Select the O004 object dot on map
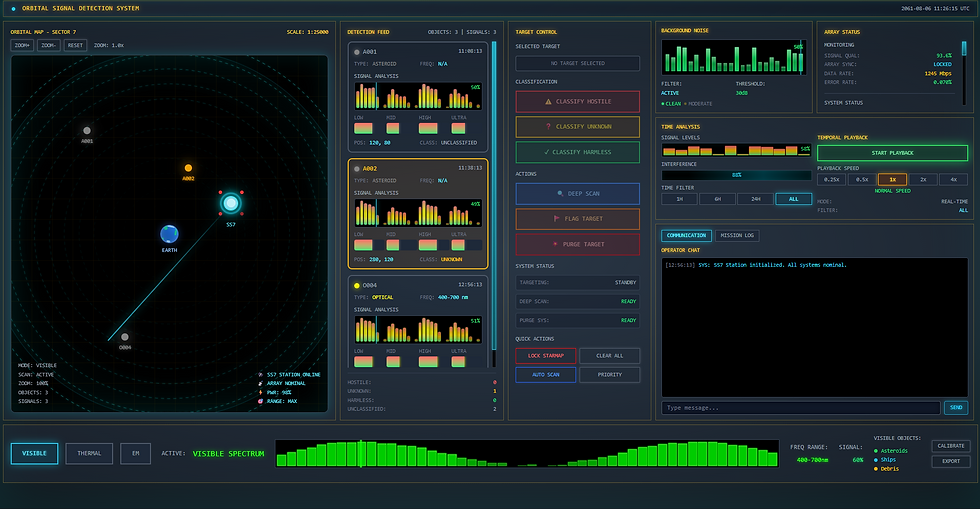This screenshot has width=980, height=509. (x=125, y=337)
